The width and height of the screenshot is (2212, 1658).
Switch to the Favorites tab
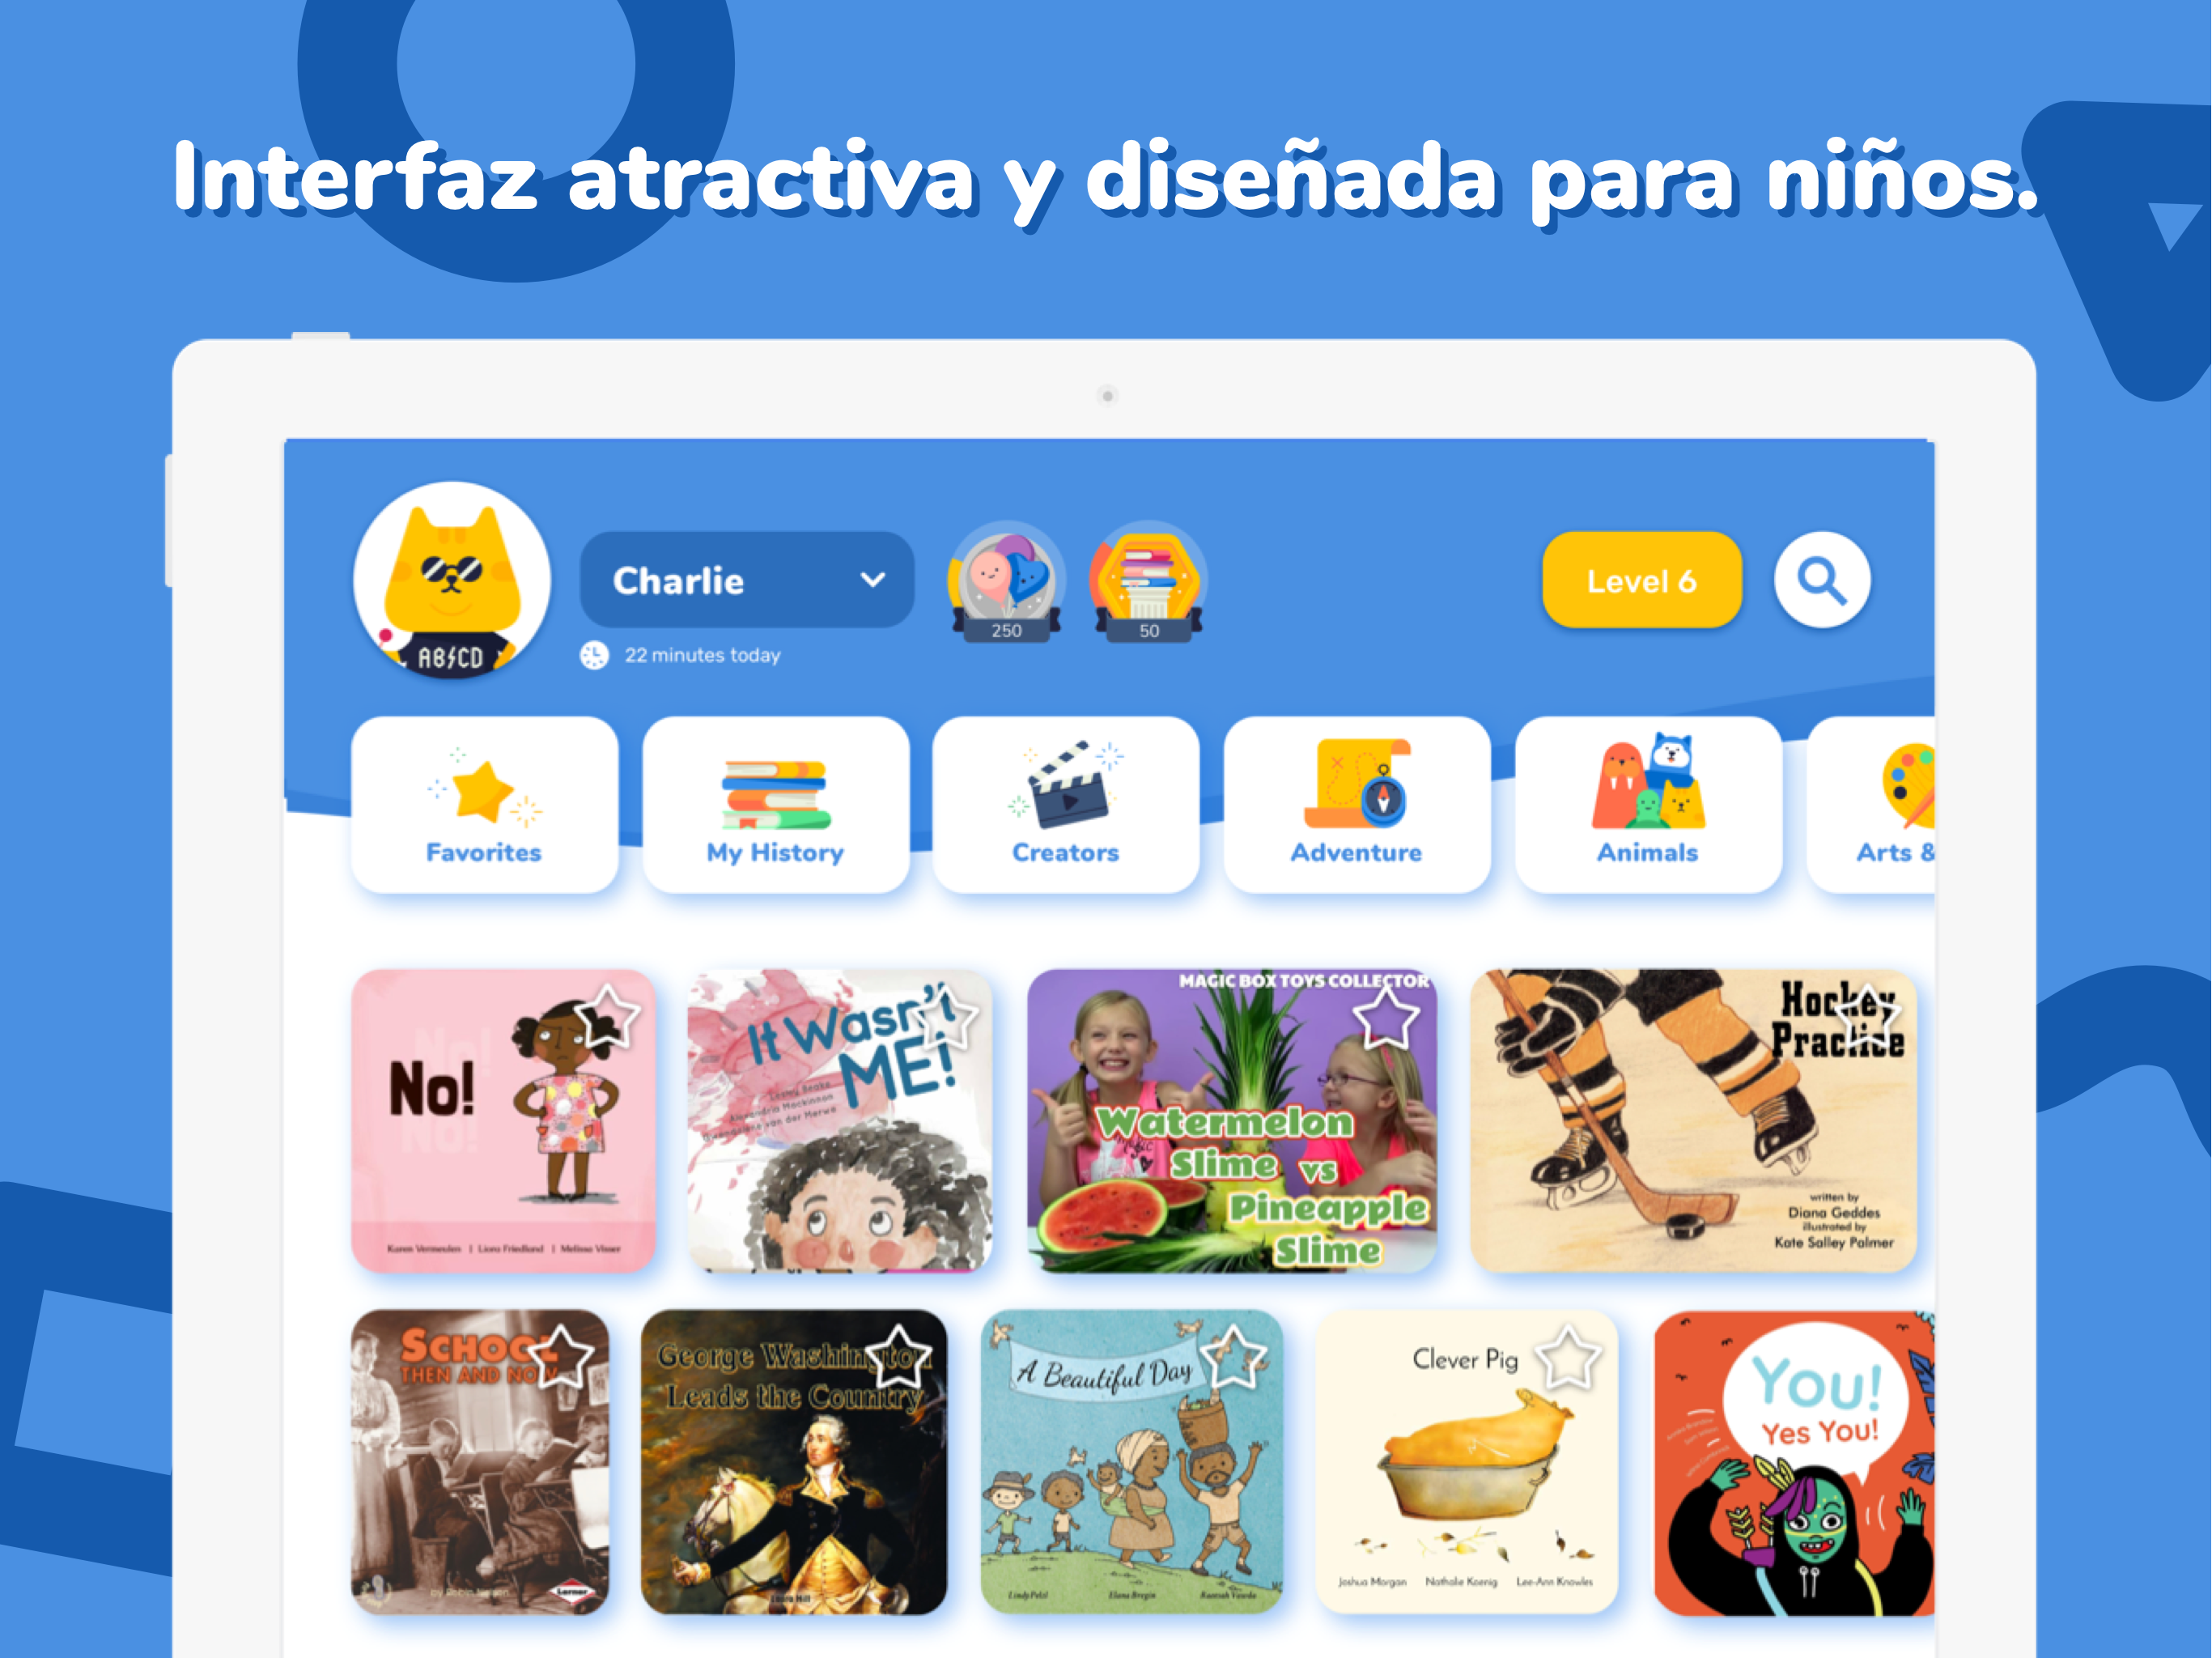(x=484, y=804)
